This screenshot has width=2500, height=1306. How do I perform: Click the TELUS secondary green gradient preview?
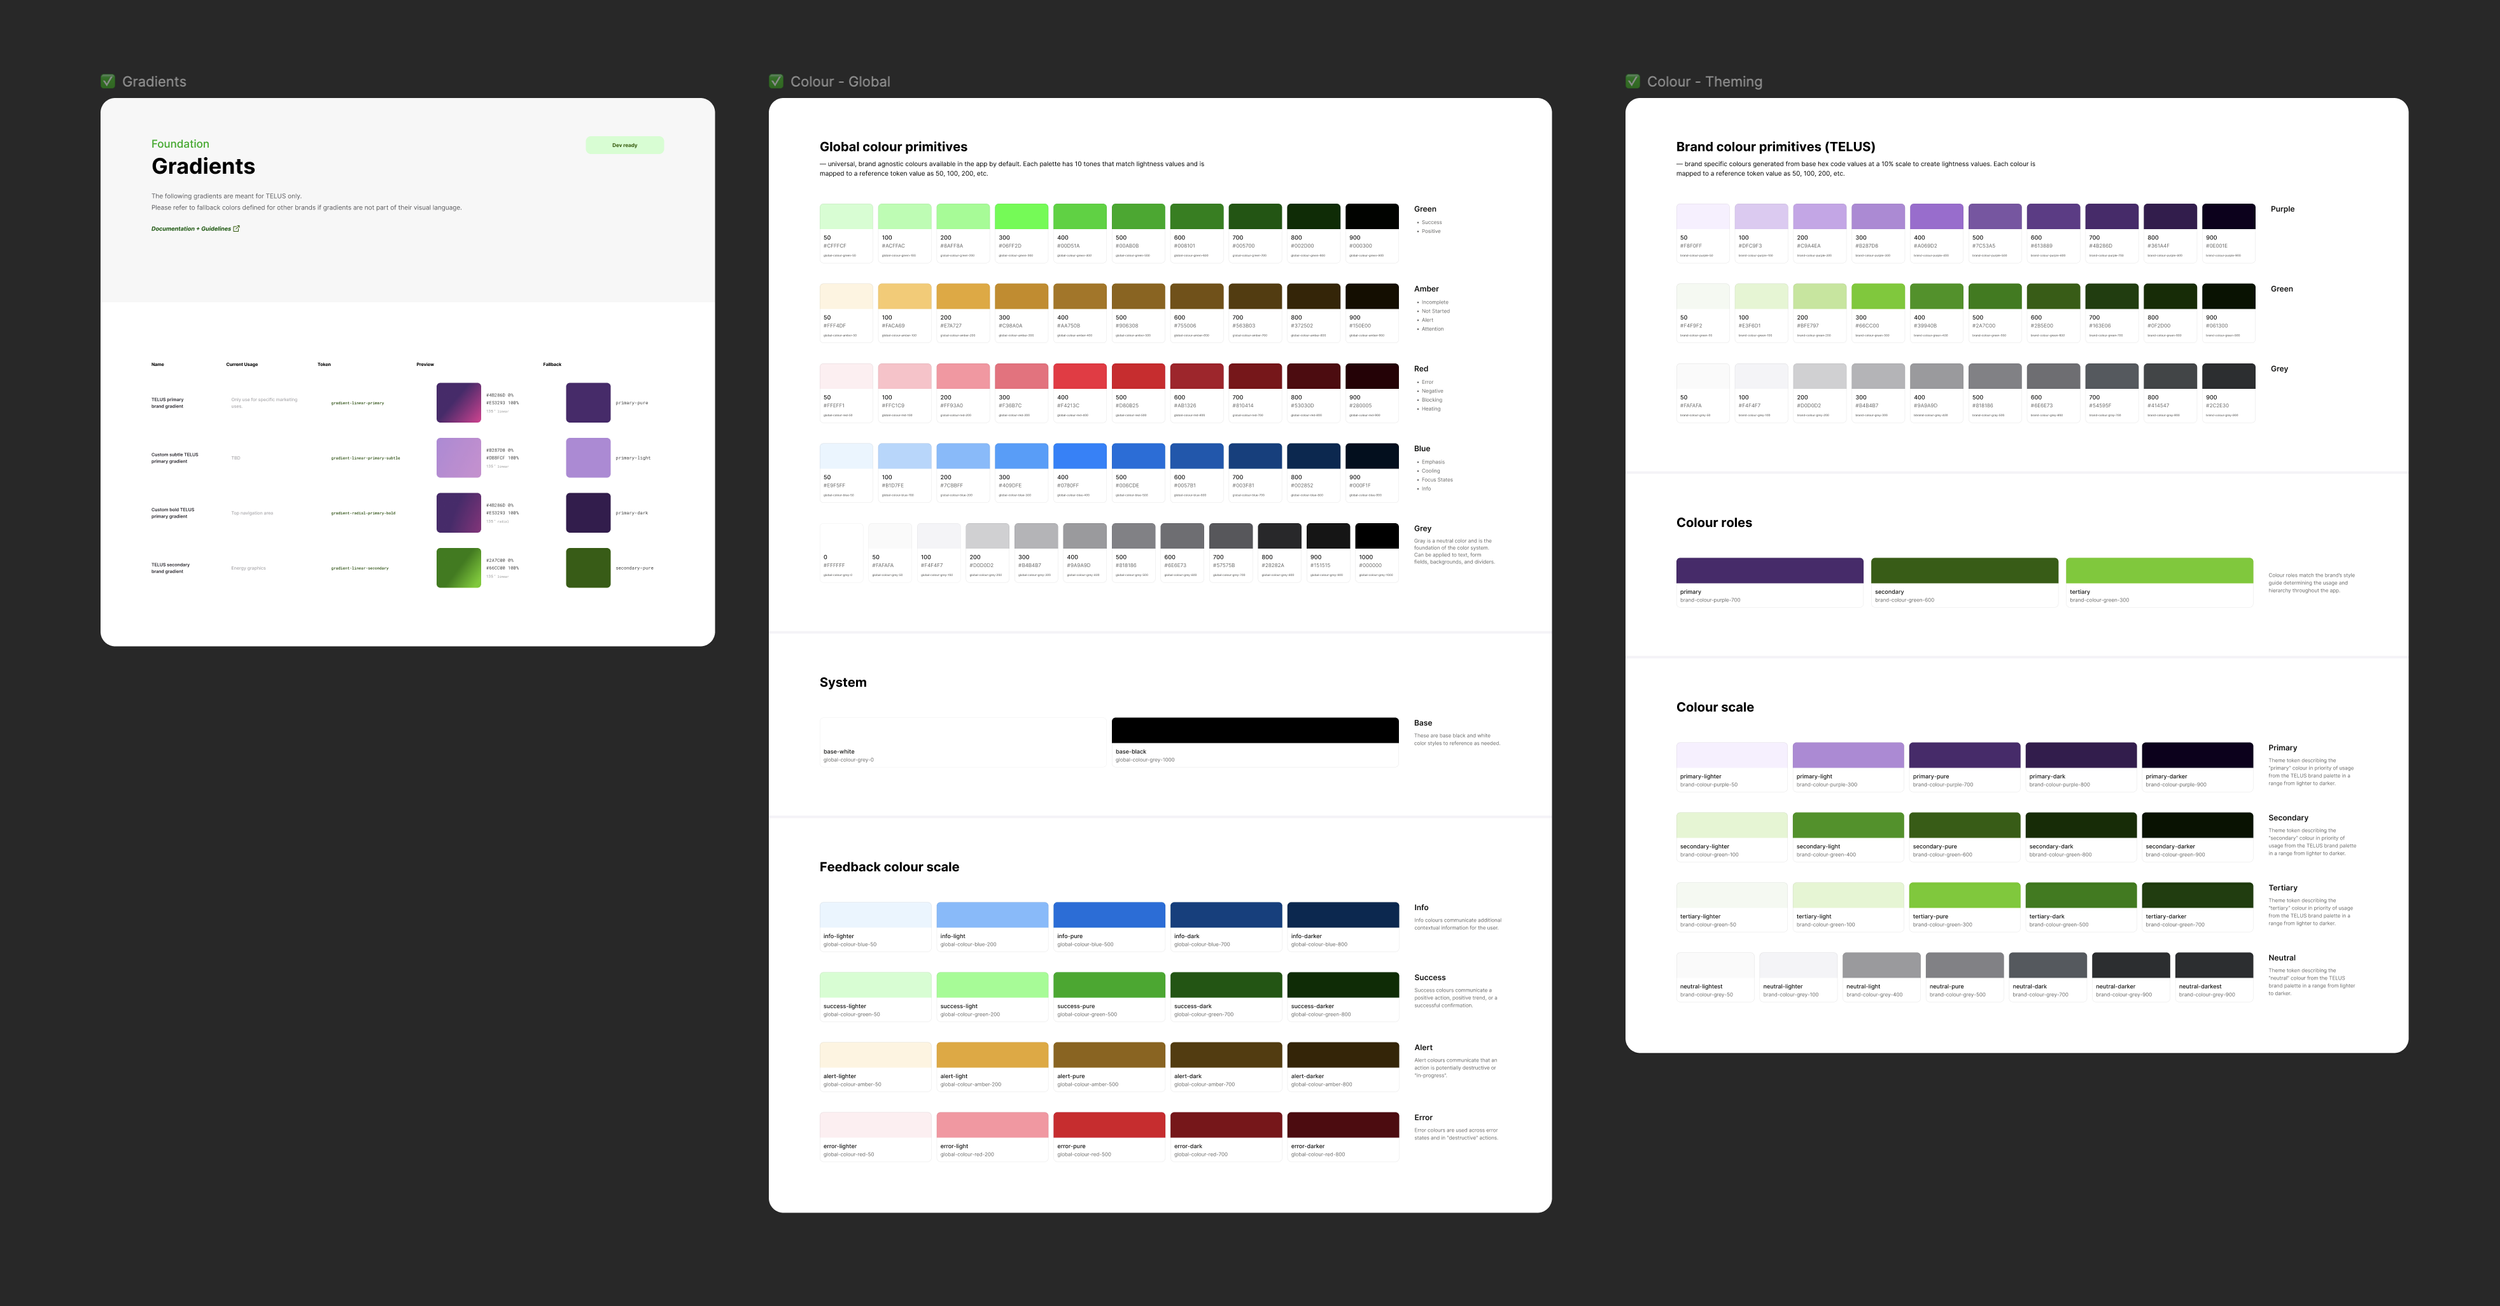point(458,567)
